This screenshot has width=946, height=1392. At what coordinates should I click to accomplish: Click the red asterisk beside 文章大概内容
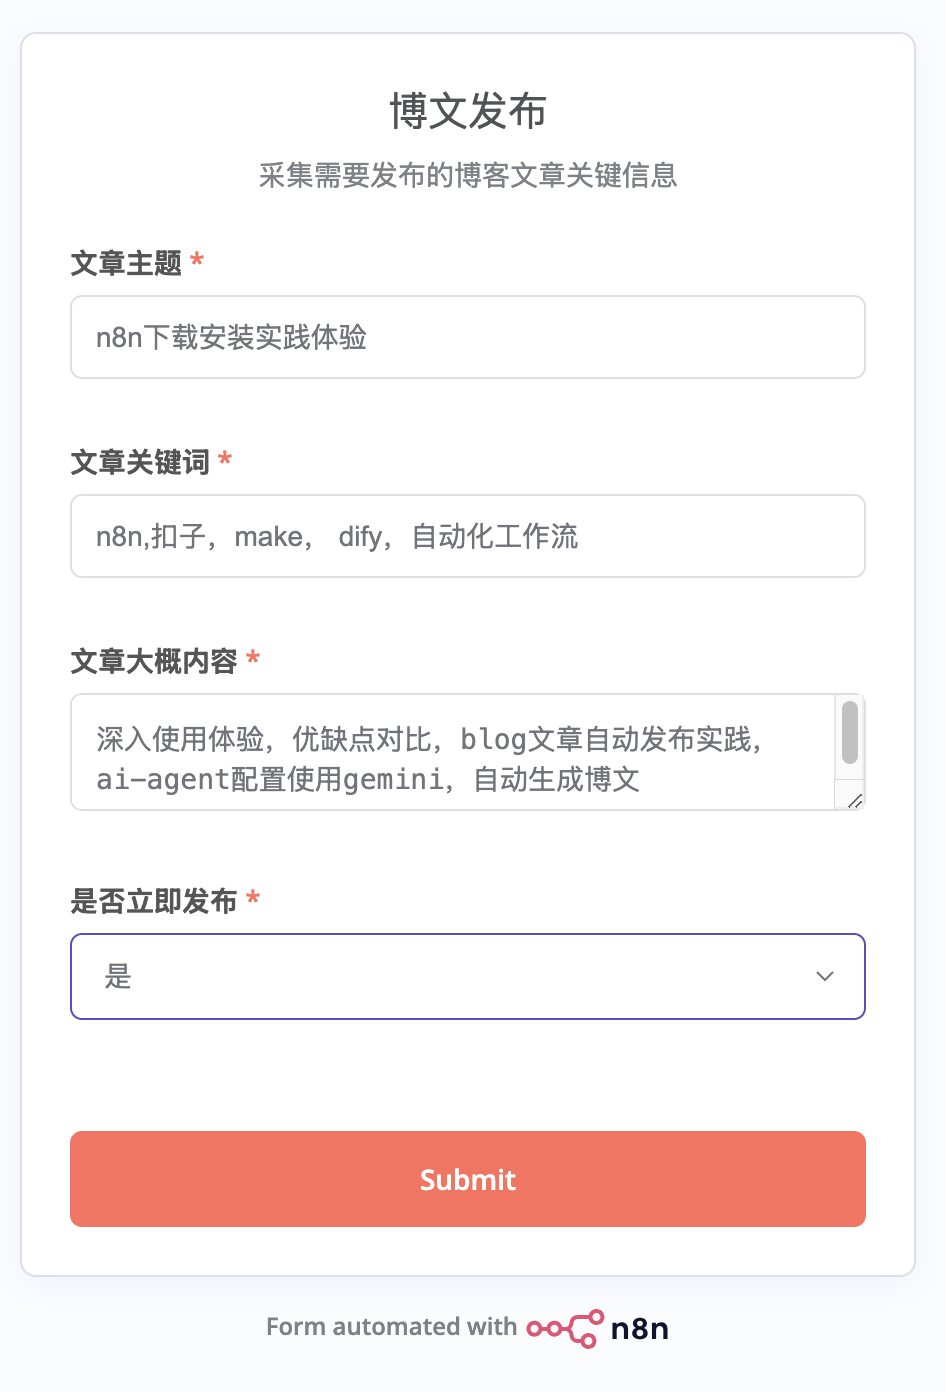253,659
